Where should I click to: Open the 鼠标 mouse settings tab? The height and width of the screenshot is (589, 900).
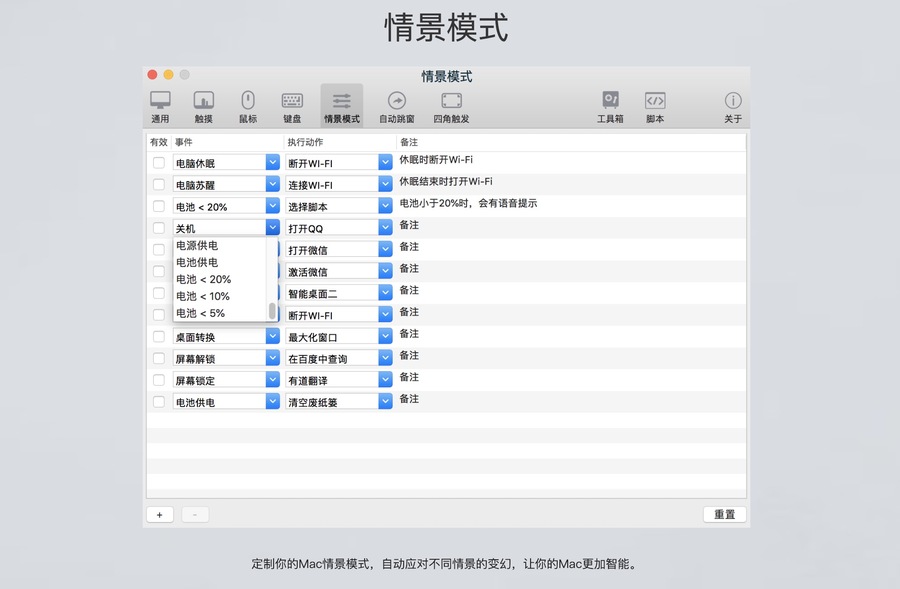click(x=248, y=107)
